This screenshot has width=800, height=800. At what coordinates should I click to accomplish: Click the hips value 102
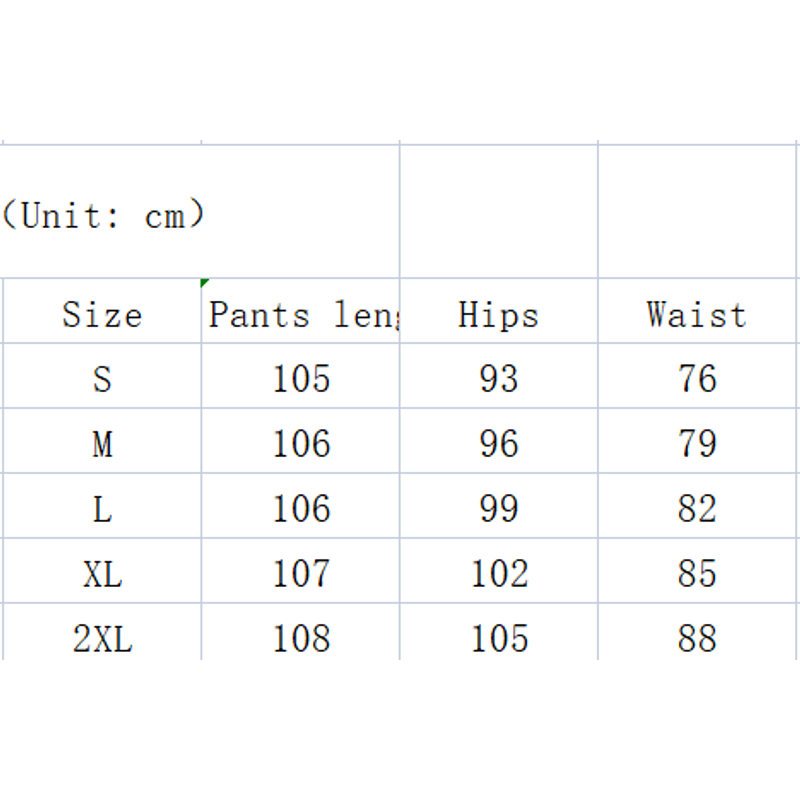498,574
